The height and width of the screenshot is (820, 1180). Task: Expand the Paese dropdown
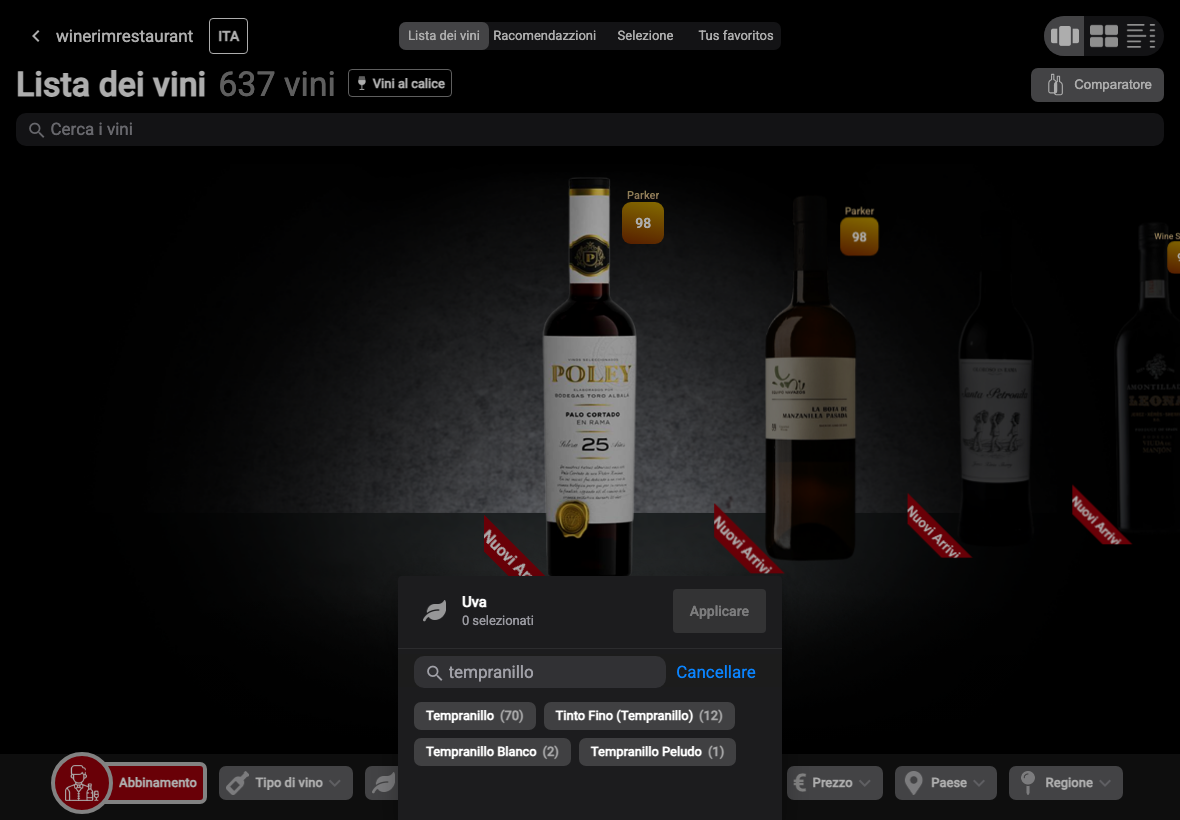[946, 783]
